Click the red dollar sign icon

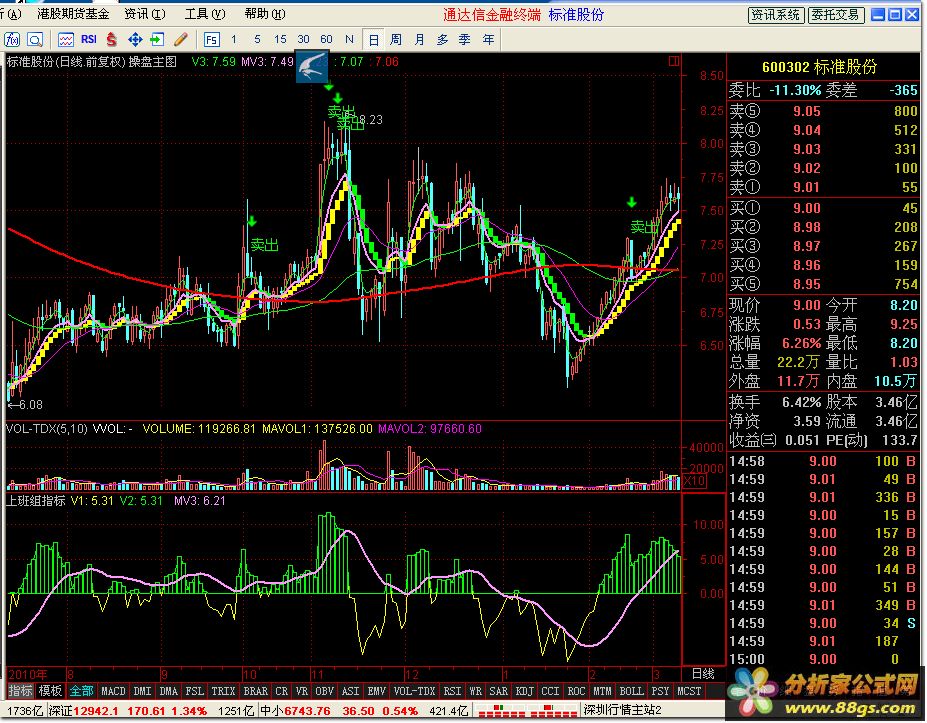coord(112,40)
